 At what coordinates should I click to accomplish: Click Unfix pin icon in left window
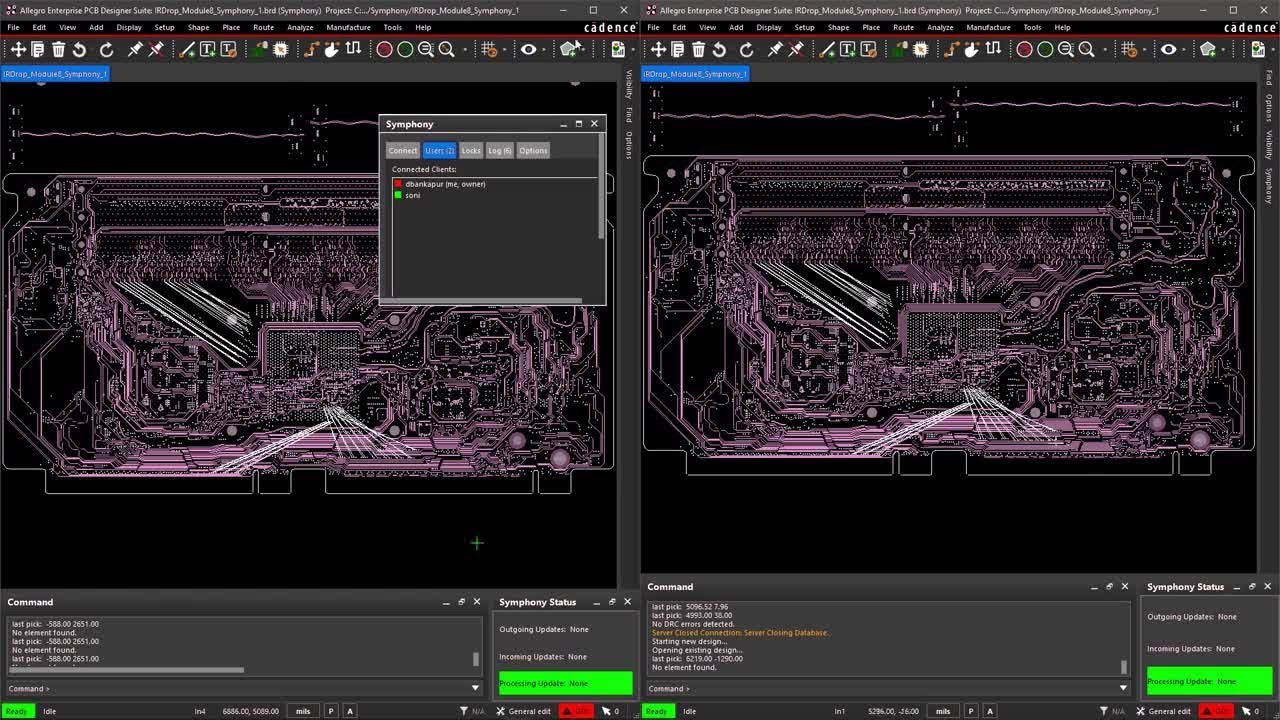click(x=156, y=49)
